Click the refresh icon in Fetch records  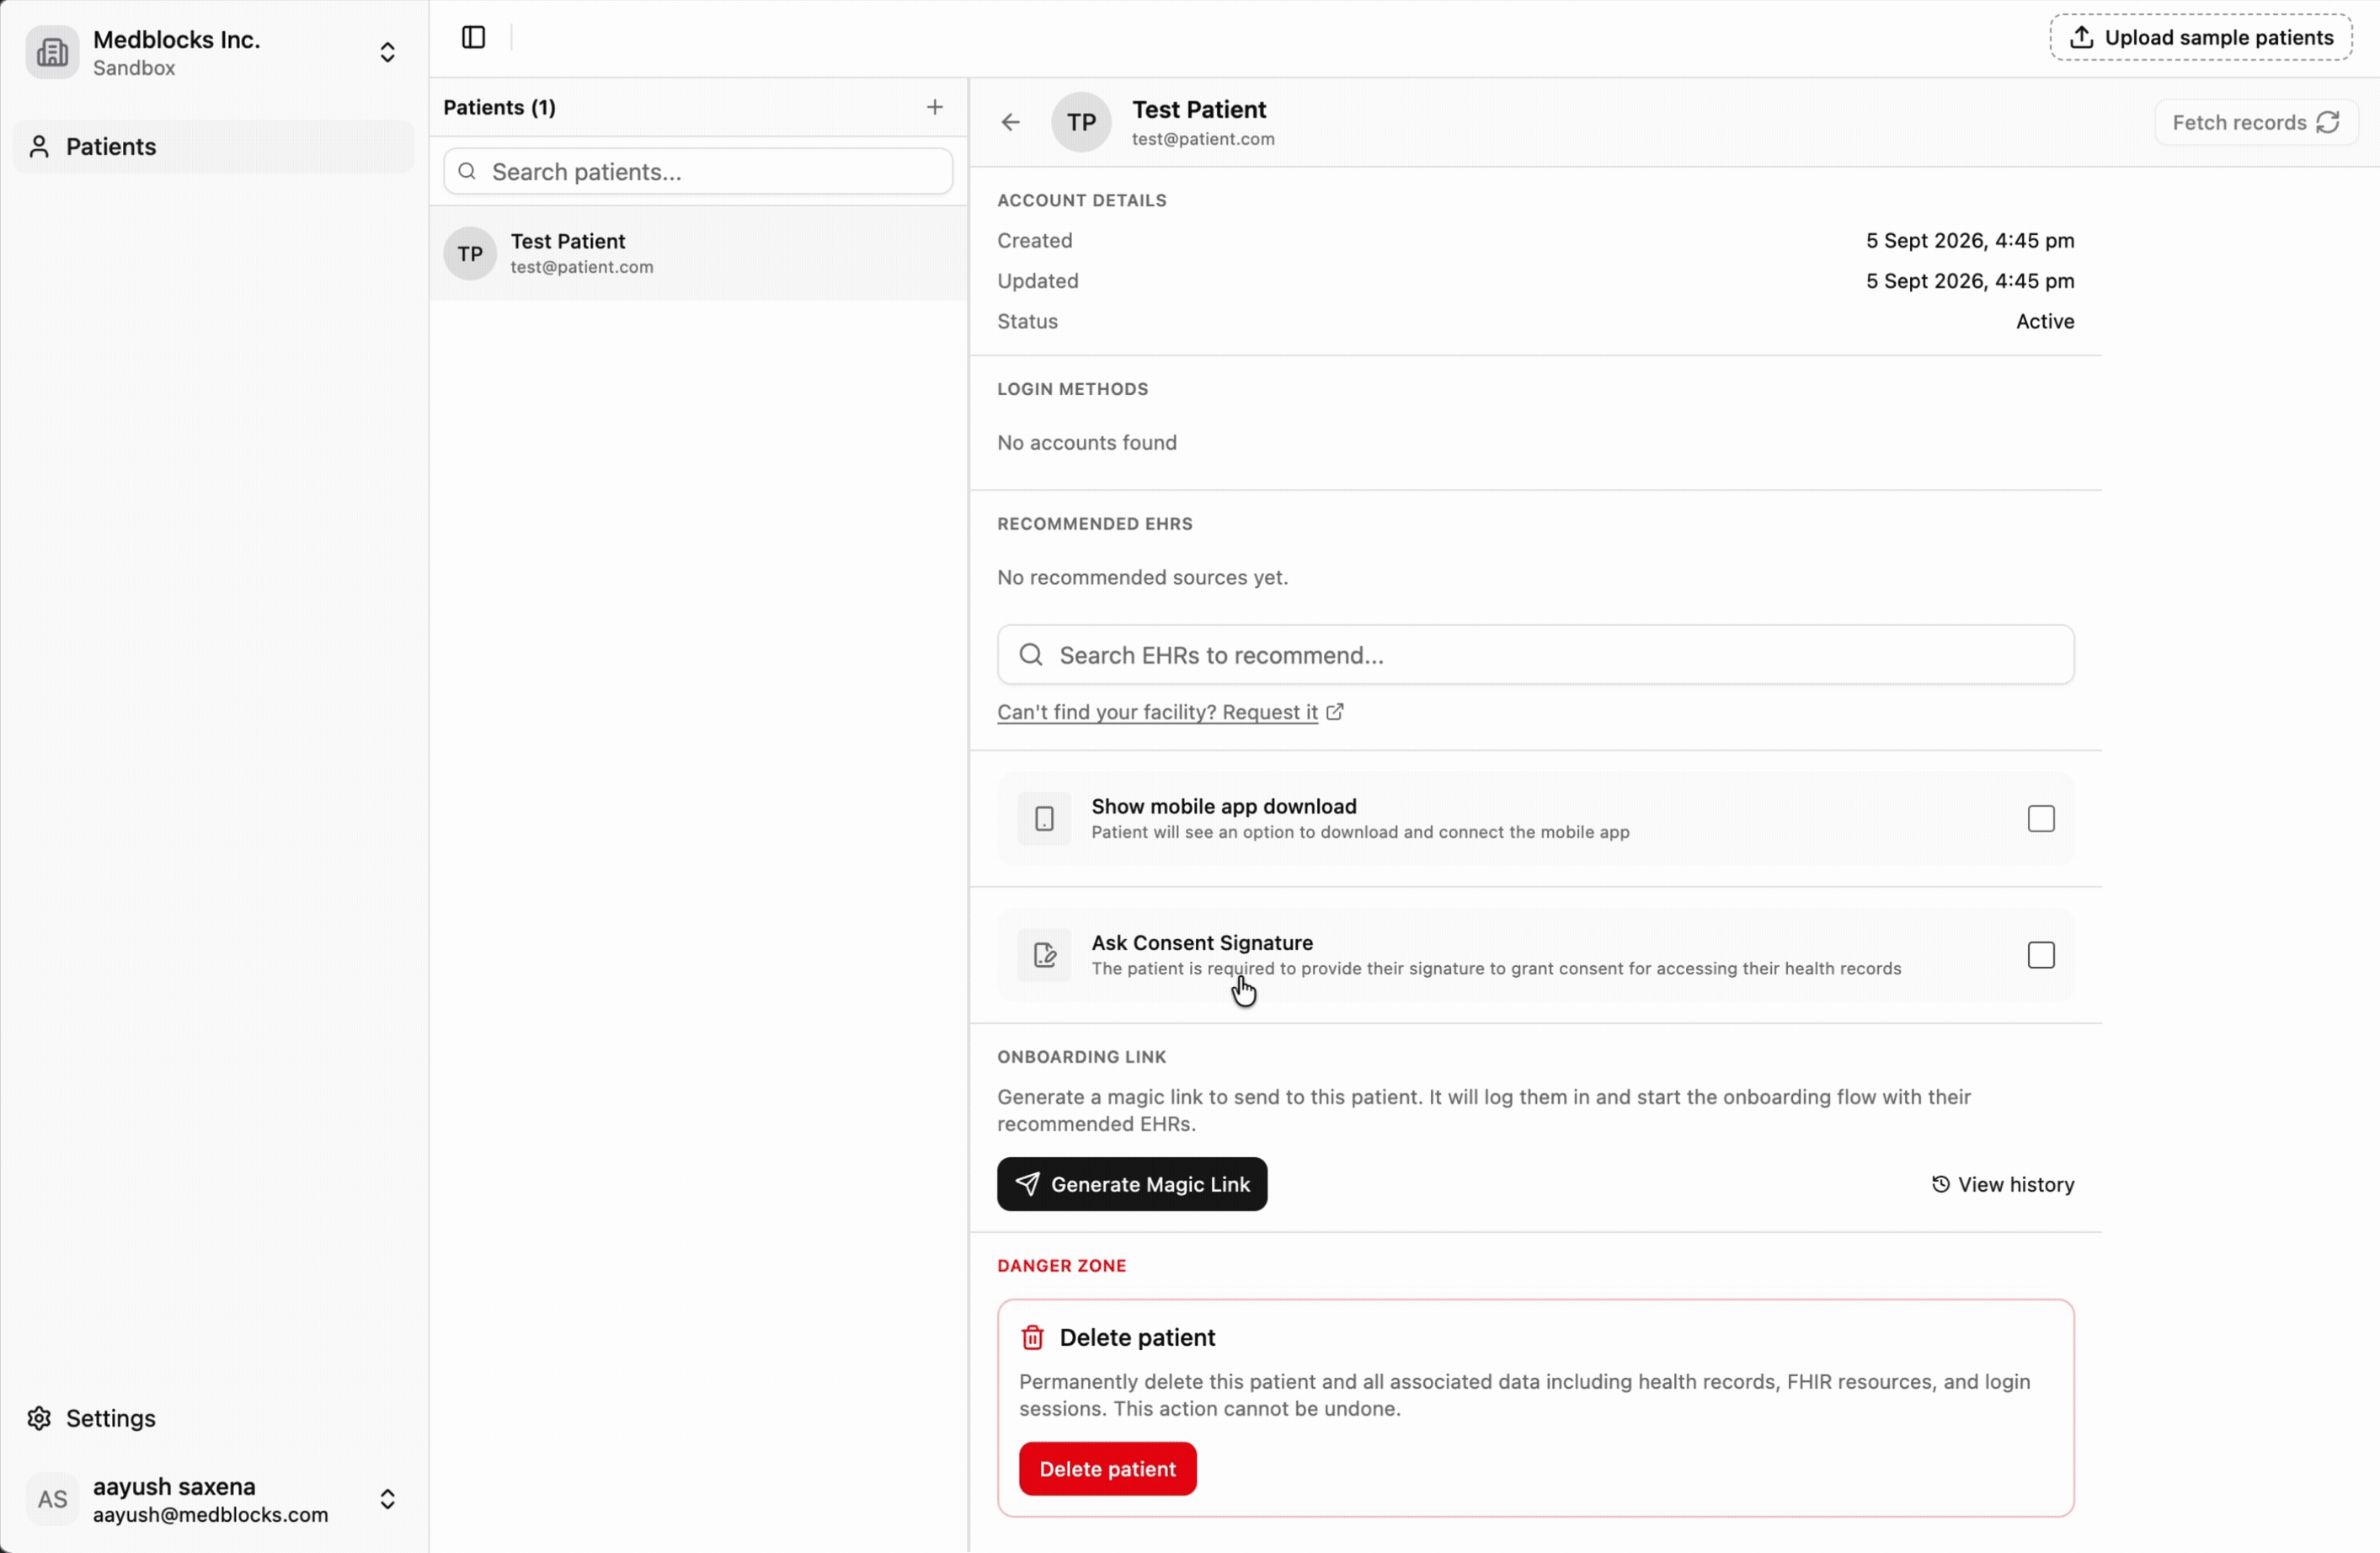[x=2328, y=123]
